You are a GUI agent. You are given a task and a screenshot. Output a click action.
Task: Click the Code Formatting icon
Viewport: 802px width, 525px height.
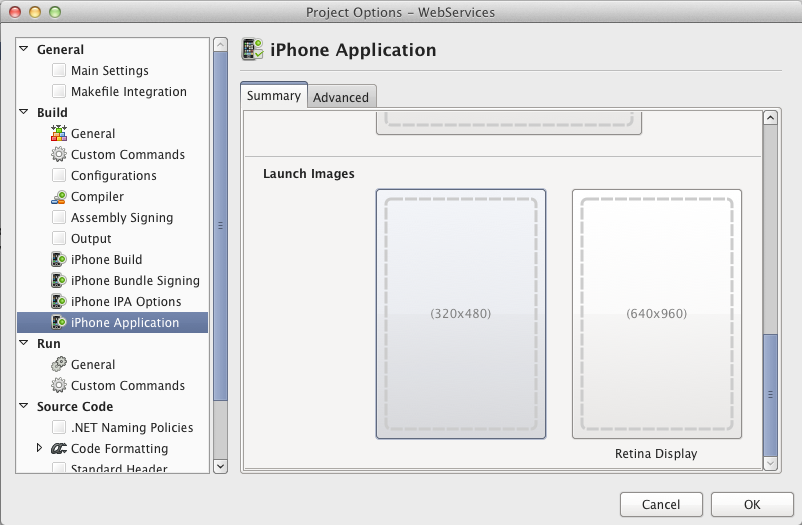59,448
